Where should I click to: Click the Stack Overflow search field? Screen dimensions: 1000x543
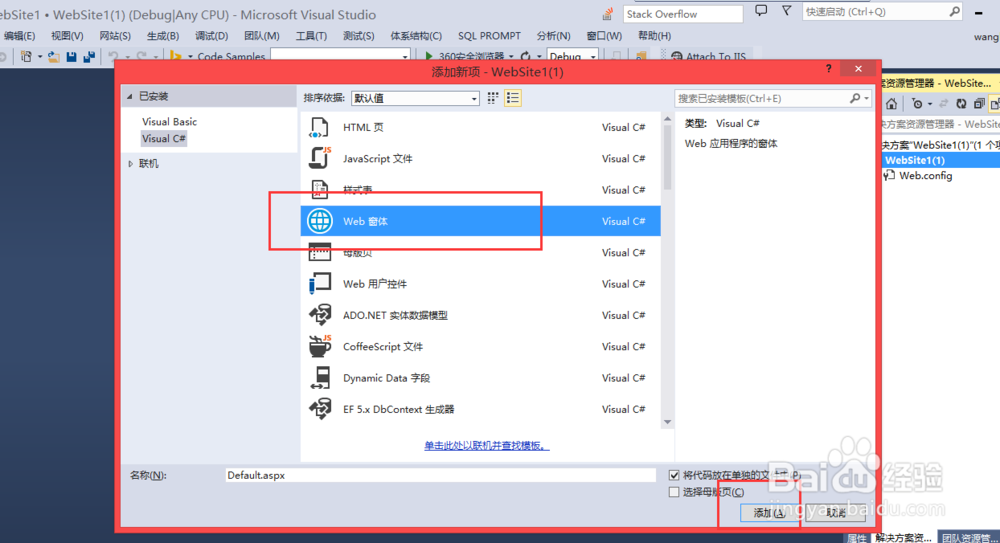[682, 13]
